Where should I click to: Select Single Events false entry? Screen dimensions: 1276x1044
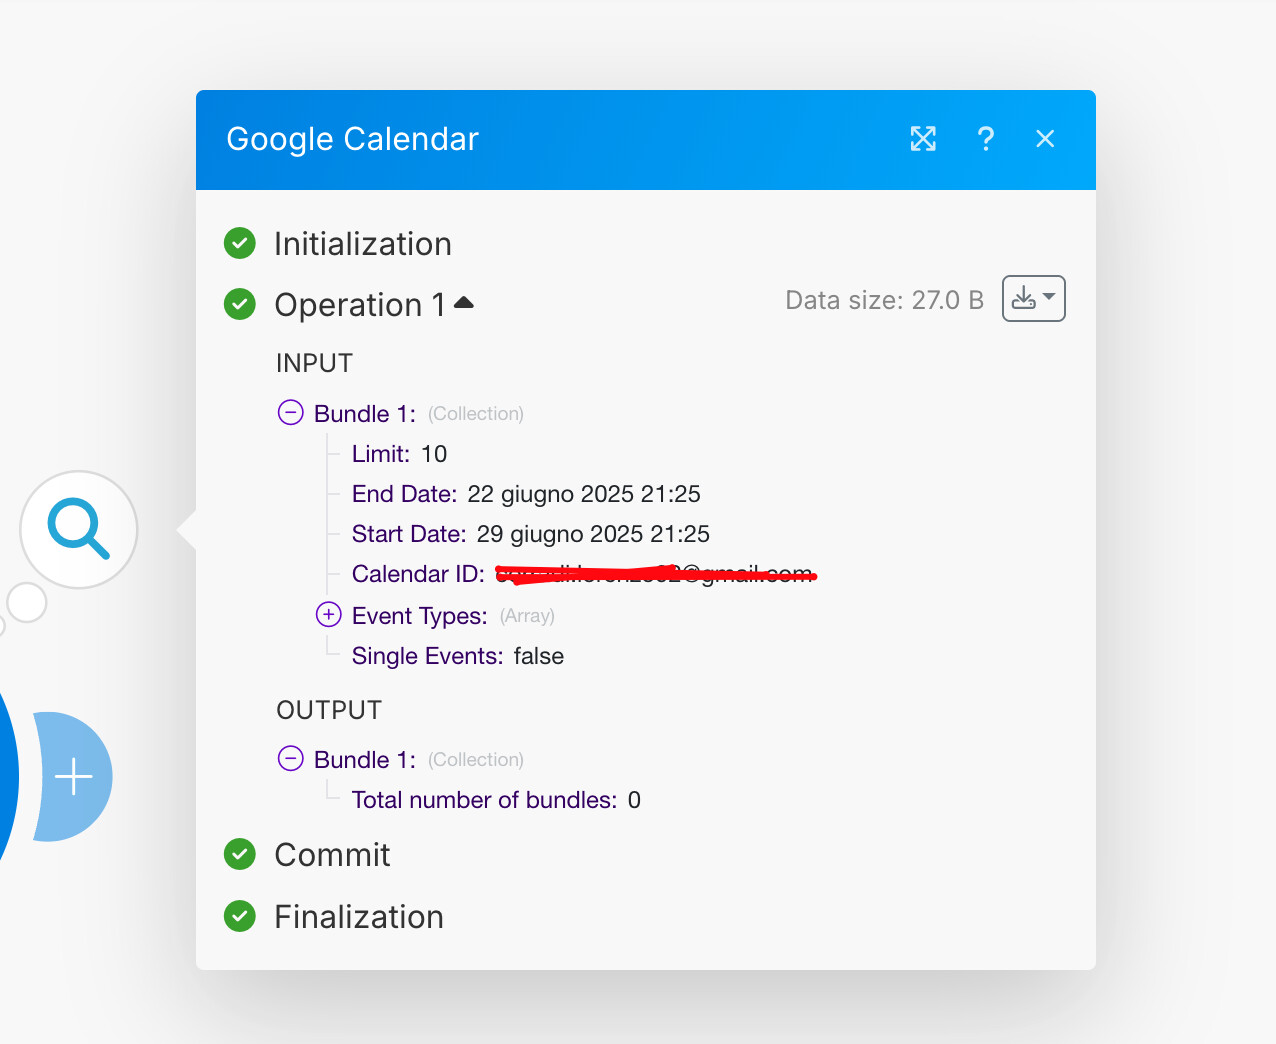pyautogui.click(x=458, y=656)
